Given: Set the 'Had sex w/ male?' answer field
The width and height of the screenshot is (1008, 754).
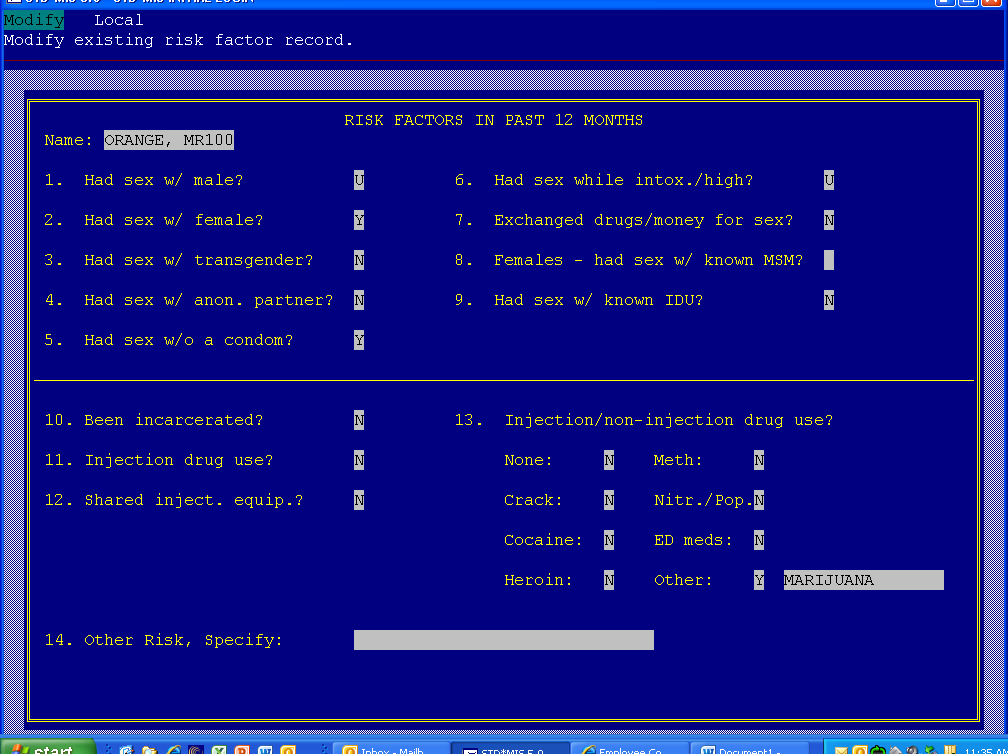Looking at the screenshot, I should pos(359,180).
